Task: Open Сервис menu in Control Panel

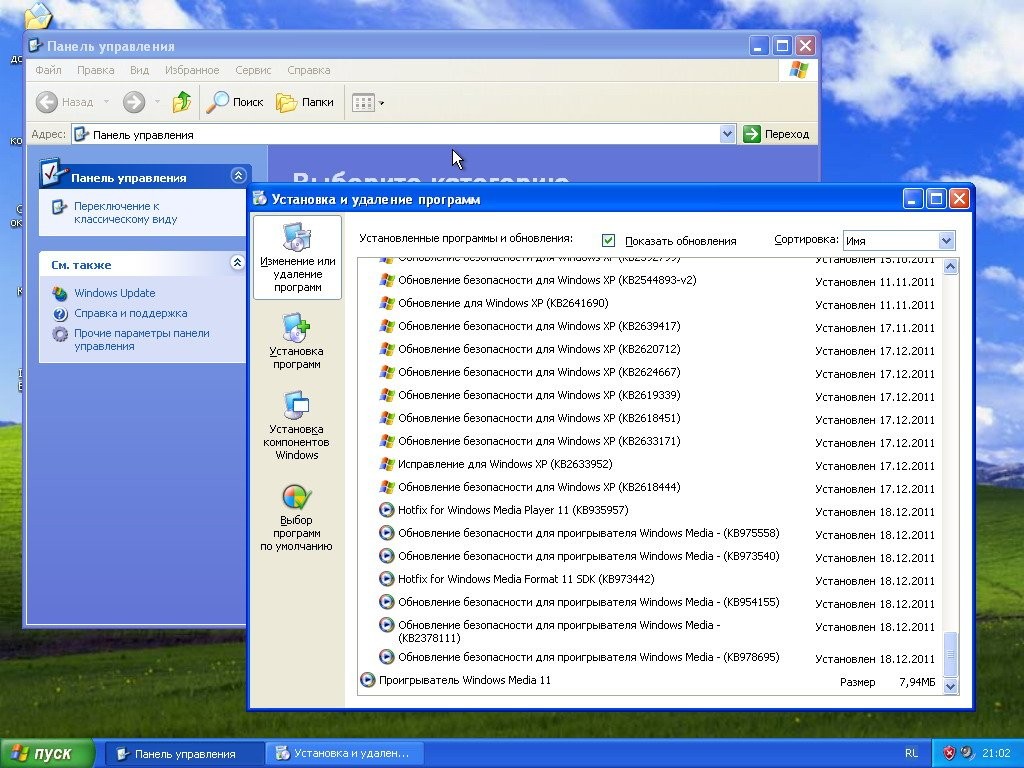Action: 253,70
